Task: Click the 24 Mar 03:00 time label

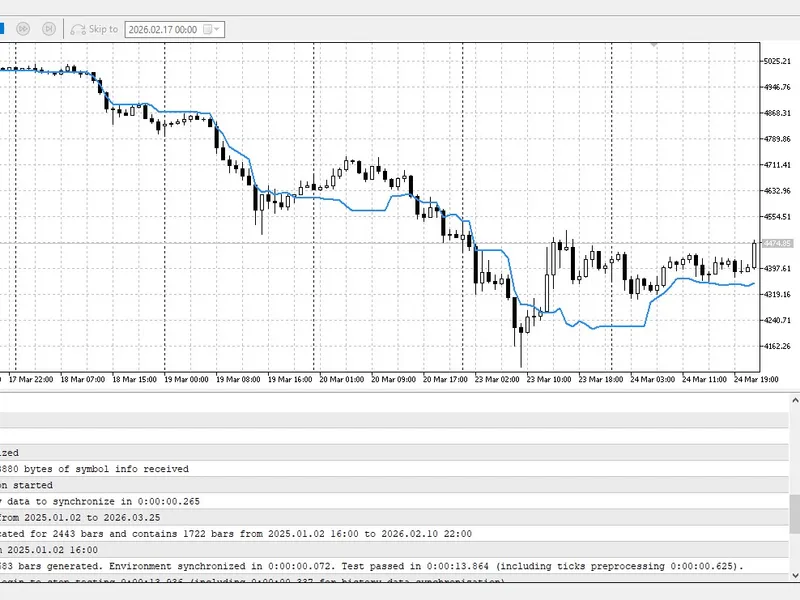Action: pyautogui.click(x=652, y=380)
